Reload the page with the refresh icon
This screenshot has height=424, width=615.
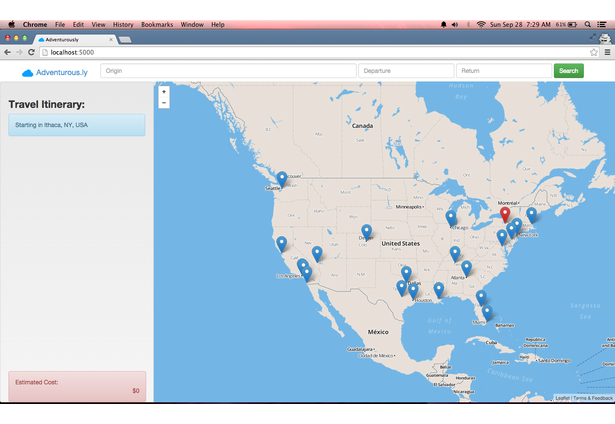[x=31, y=52]
